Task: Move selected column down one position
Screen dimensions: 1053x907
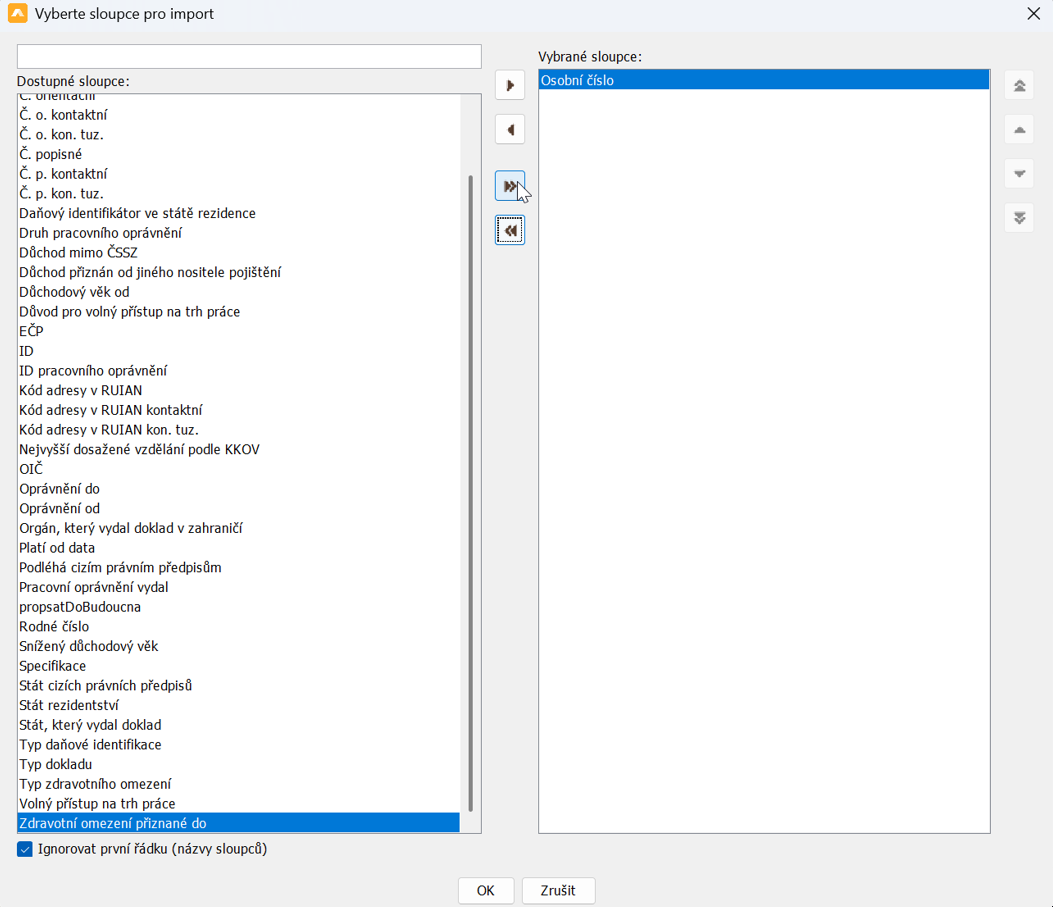Action: pos(1019,174)
